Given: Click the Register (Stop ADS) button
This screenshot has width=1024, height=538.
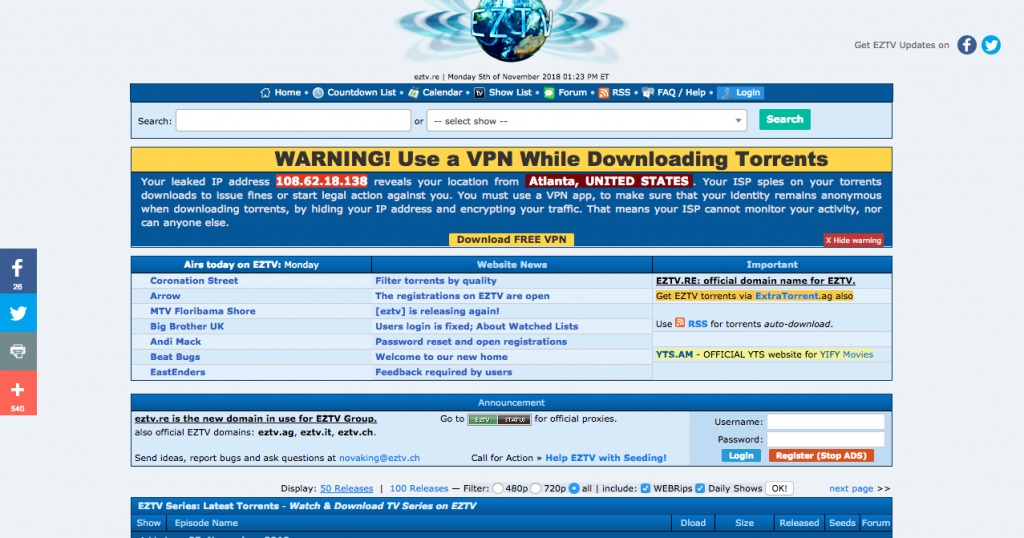Looking at the screenshot, I should 821,456.
